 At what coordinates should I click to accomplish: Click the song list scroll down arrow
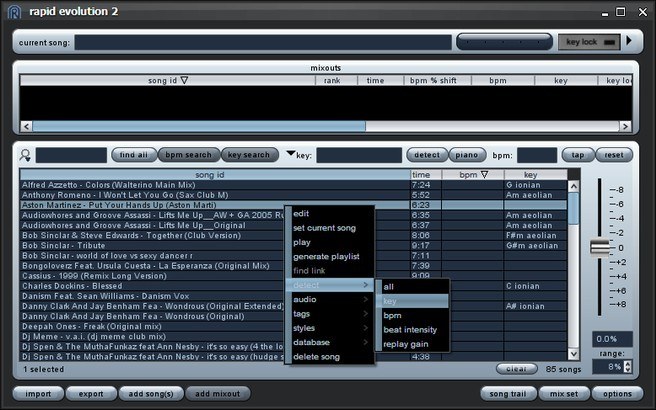574,354
